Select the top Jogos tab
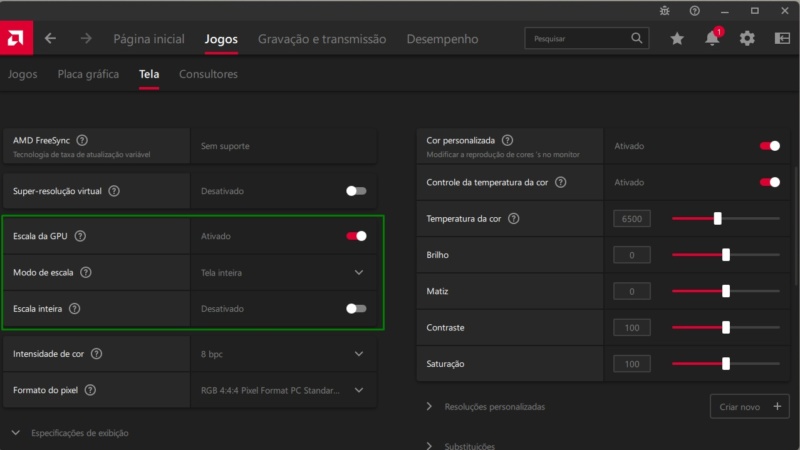The image size is (800, 450). click(x=221, y=39)
